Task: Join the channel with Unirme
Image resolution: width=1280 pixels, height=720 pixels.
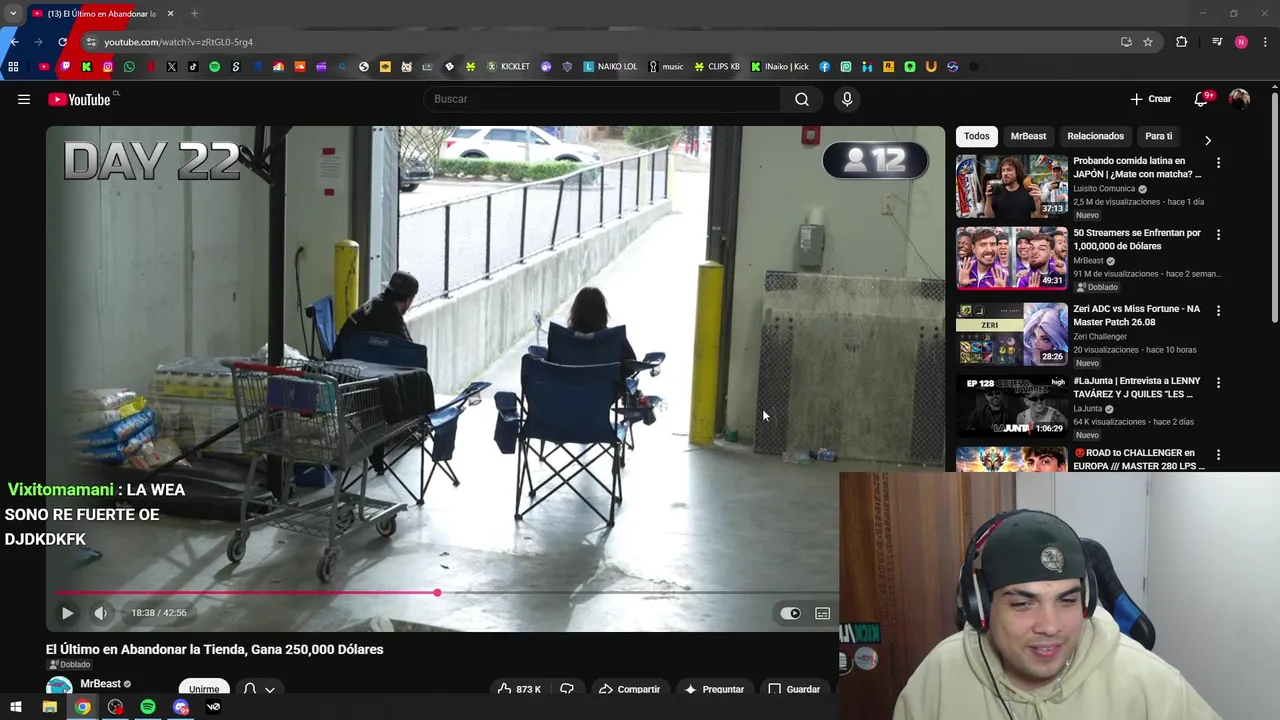Action: pos(204,689)
